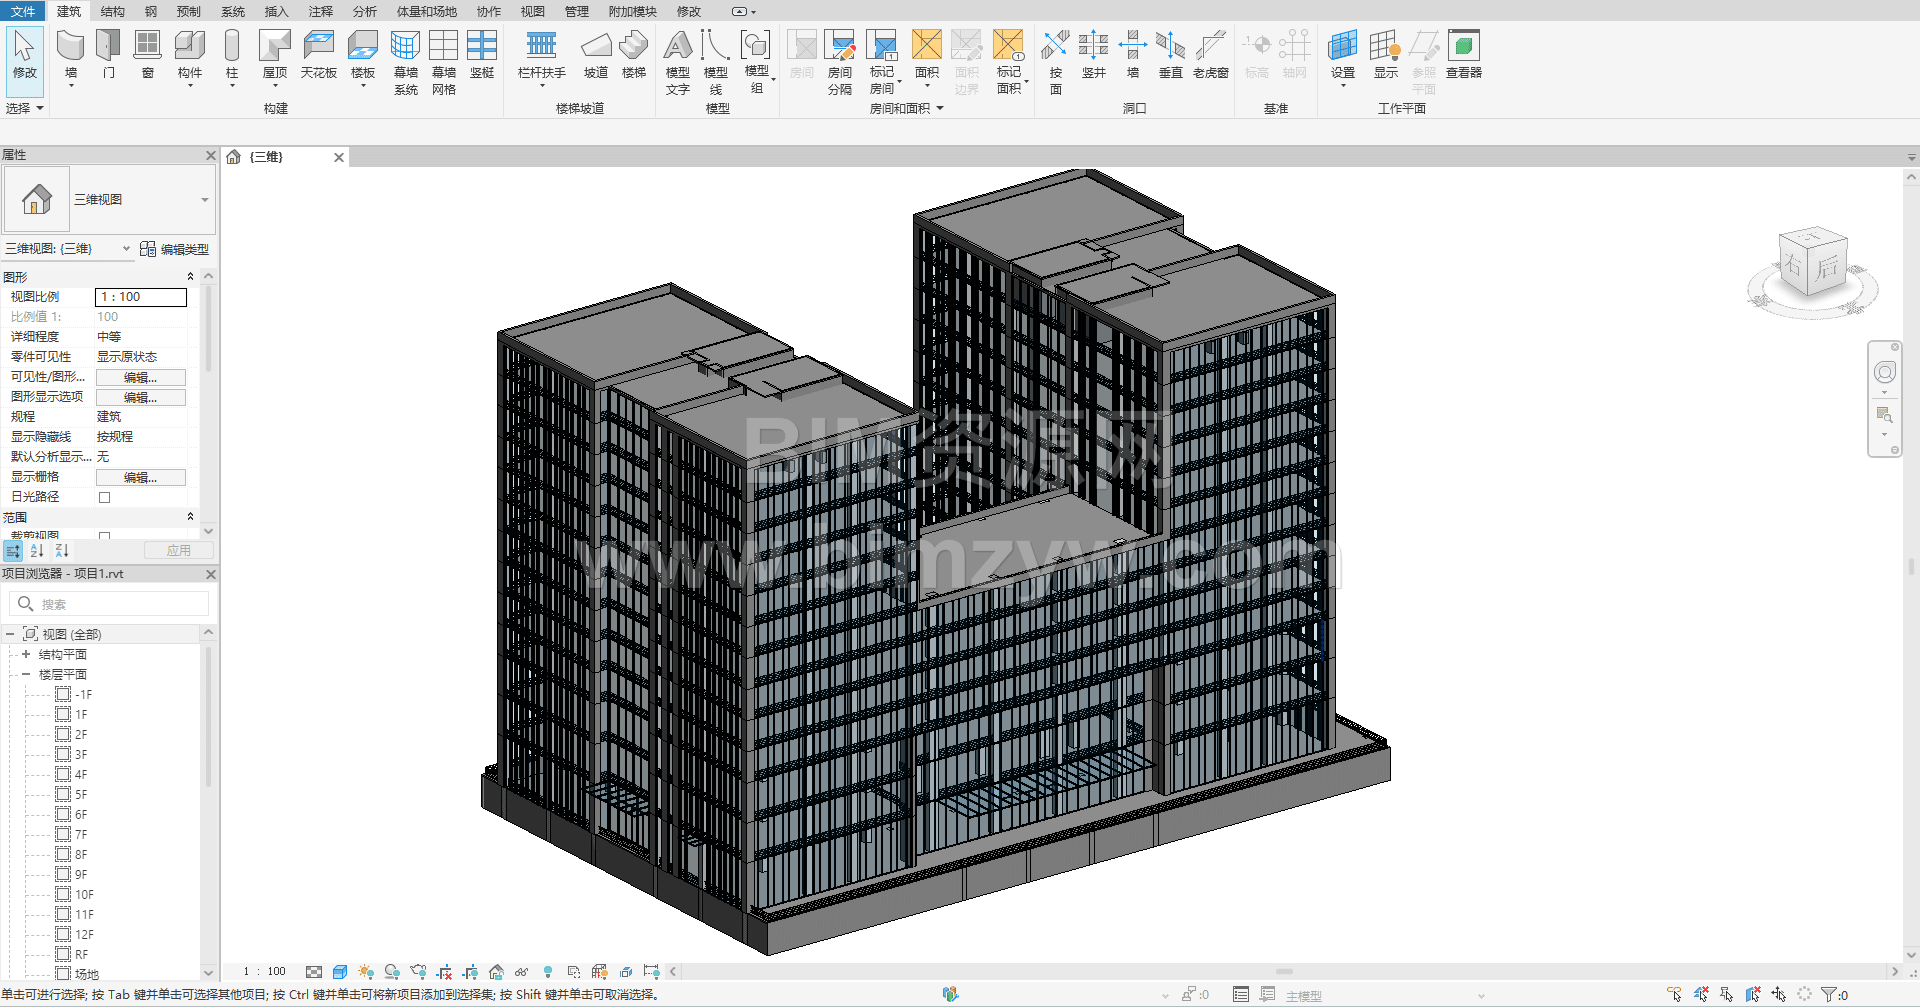This screenshot has height=1007, width=1920.
Task: Click the 编辑类型 button
Action: [x=175, y=249]
